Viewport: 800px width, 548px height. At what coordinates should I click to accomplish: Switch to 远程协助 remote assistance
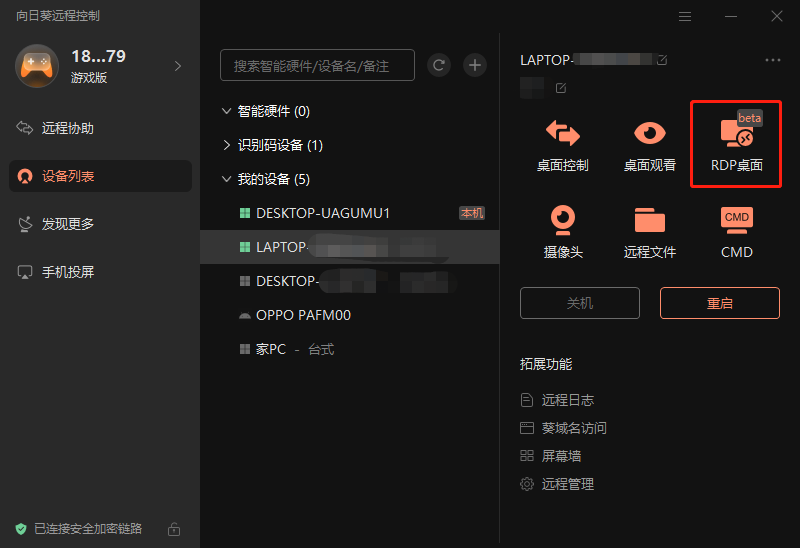(101, 128)
